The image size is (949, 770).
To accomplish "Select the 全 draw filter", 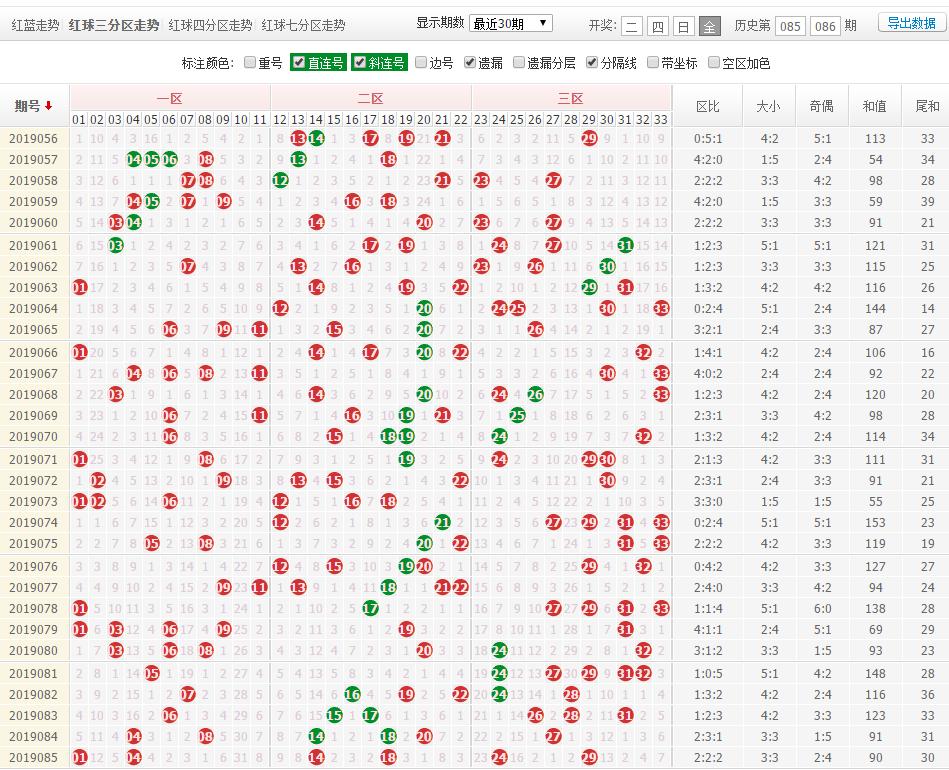I will pos(709,26).
